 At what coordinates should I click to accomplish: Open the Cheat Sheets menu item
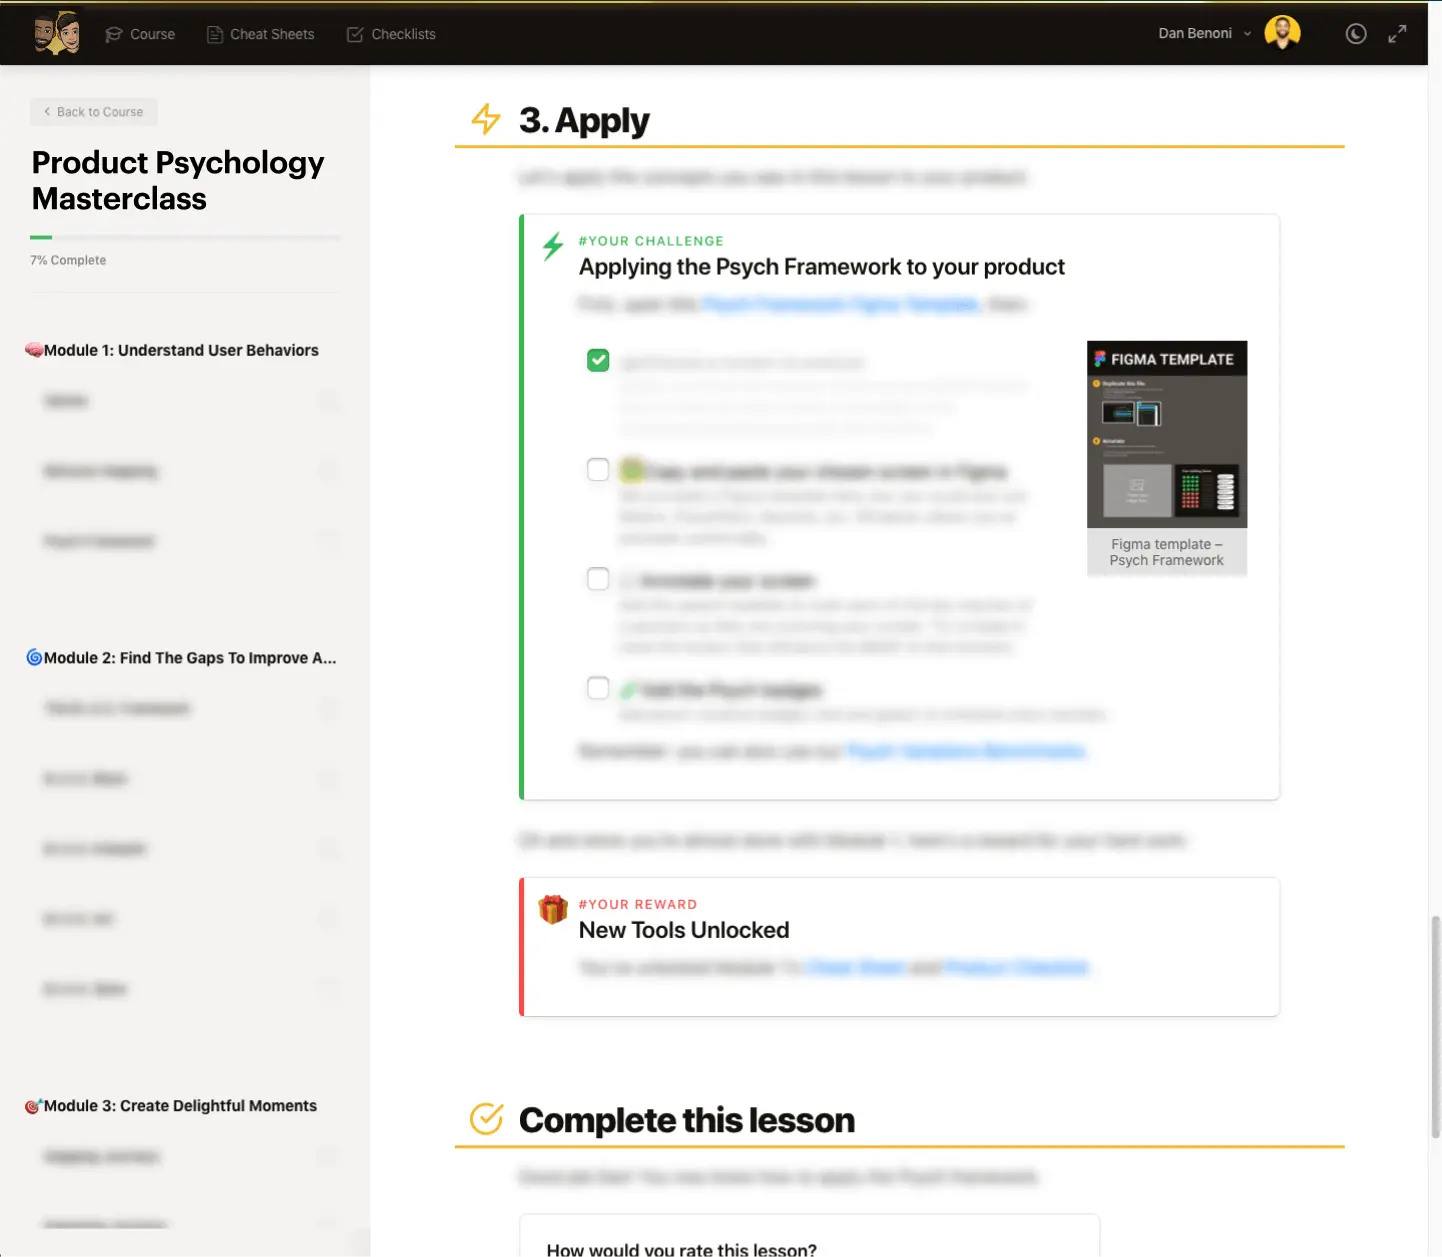click(260, 34)
